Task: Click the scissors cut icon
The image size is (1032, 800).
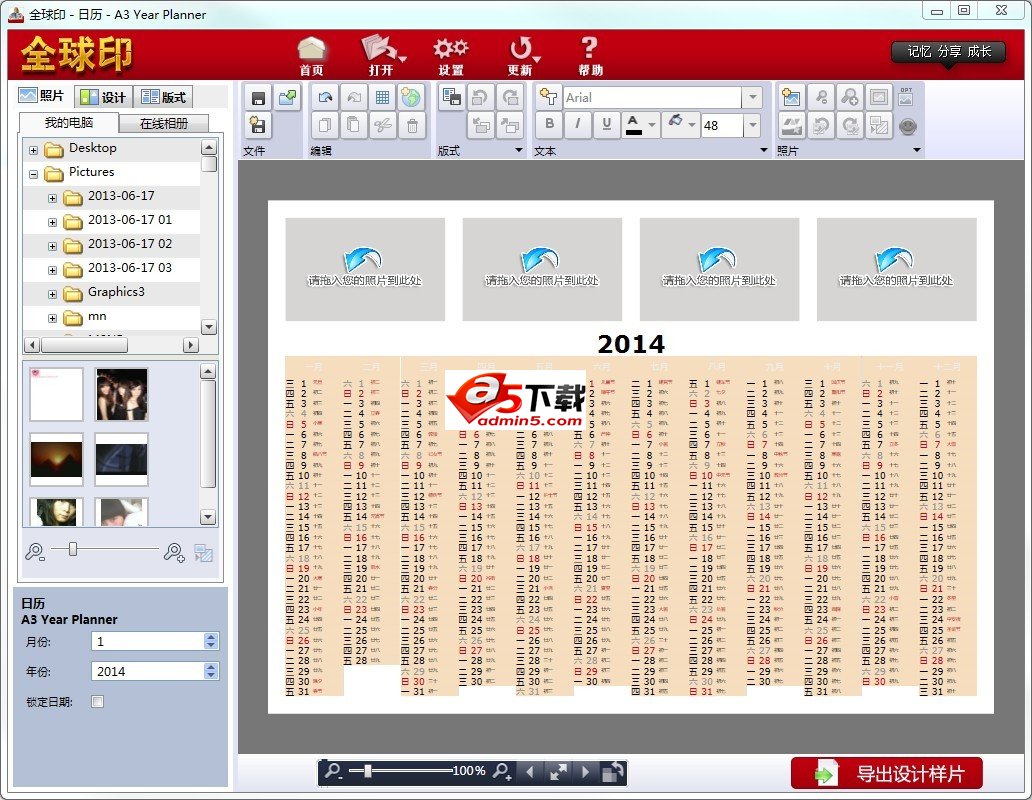Action: [384, 126]
